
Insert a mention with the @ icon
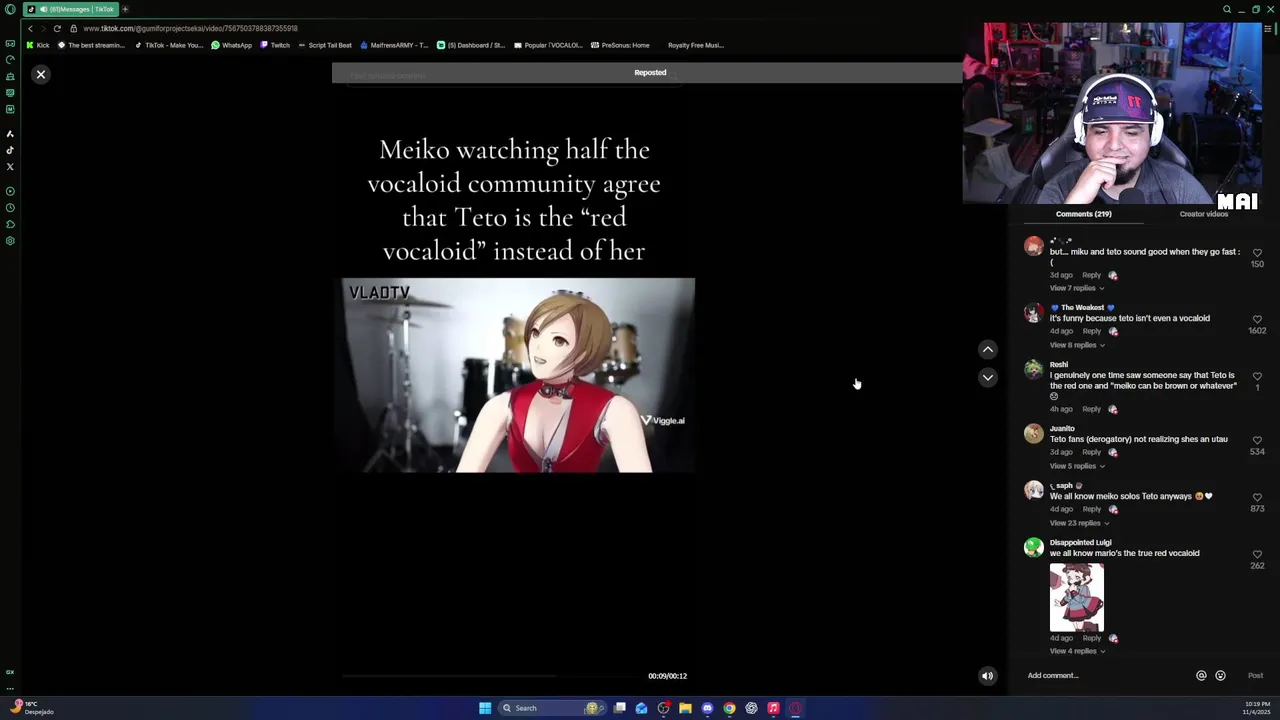(x=1201, y=676)
